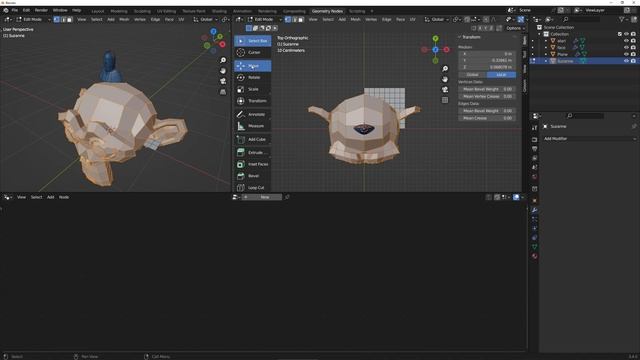This screenshot has height=360, width=640.
Task: Choose the Add Cube tool
Action: pos(253,139)
